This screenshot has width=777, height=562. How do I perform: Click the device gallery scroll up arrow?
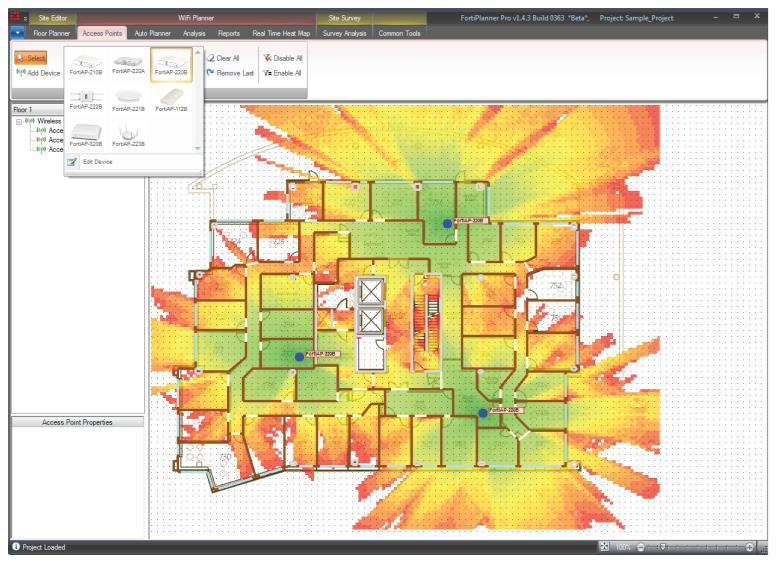point(198,53)
